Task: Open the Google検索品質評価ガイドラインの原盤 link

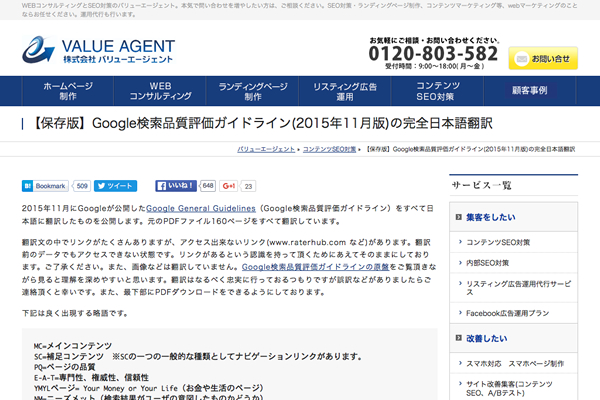Action: click(315, 267)
